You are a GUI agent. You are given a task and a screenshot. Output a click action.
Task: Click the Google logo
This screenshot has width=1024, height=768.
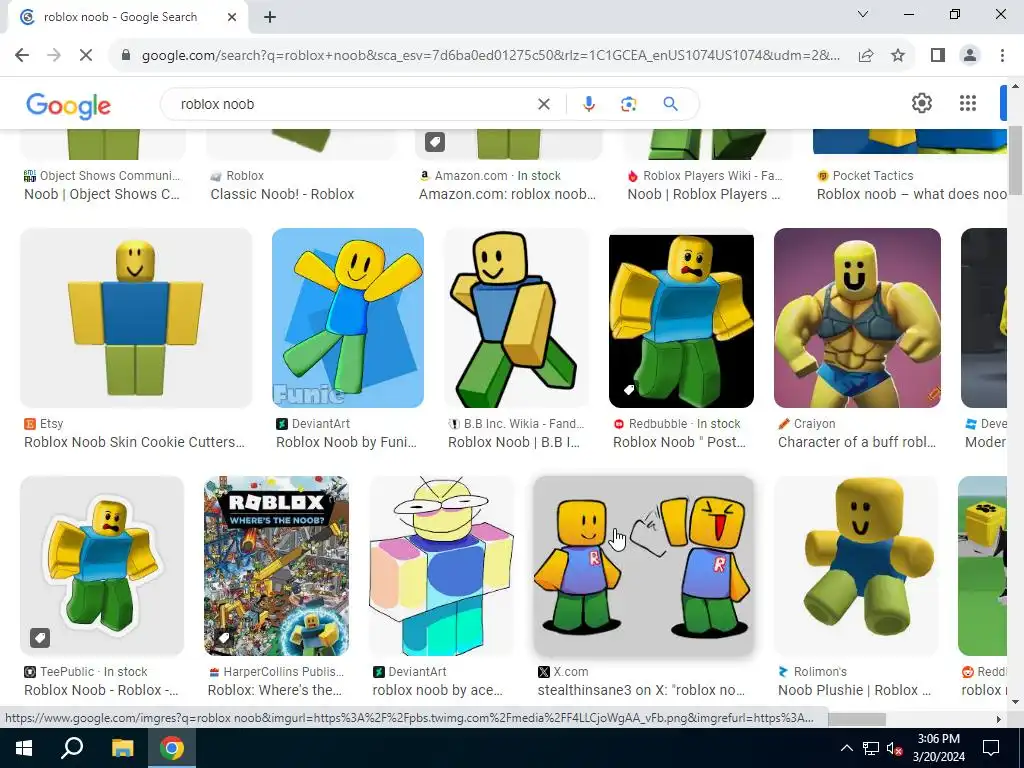point(69,106)
